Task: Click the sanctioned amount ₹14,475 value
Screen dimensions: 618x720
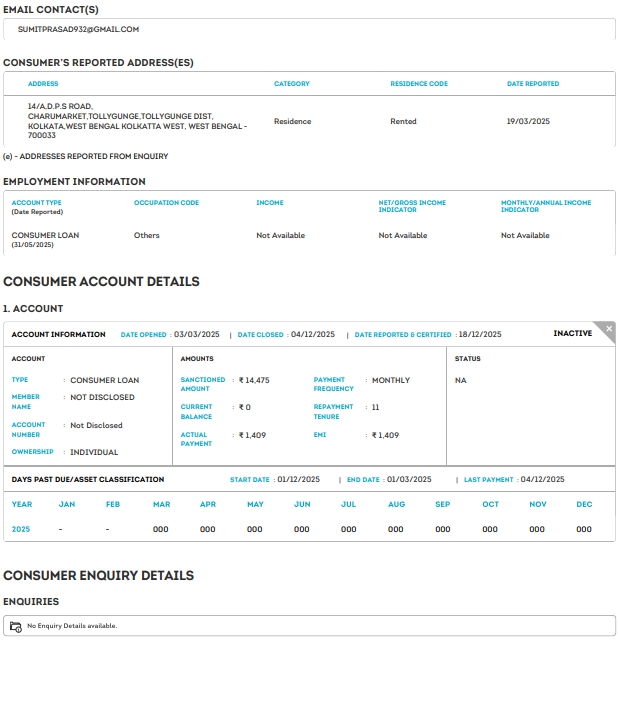Action: (254, 381)
